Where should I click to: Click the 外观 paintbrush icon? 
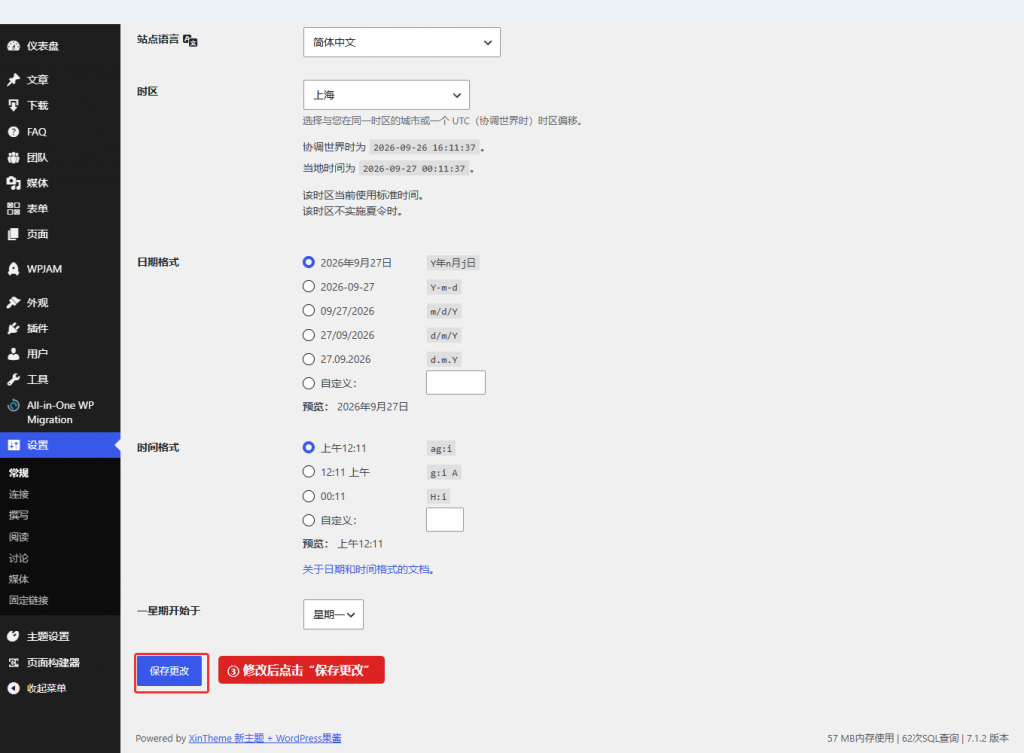point(13,302)
